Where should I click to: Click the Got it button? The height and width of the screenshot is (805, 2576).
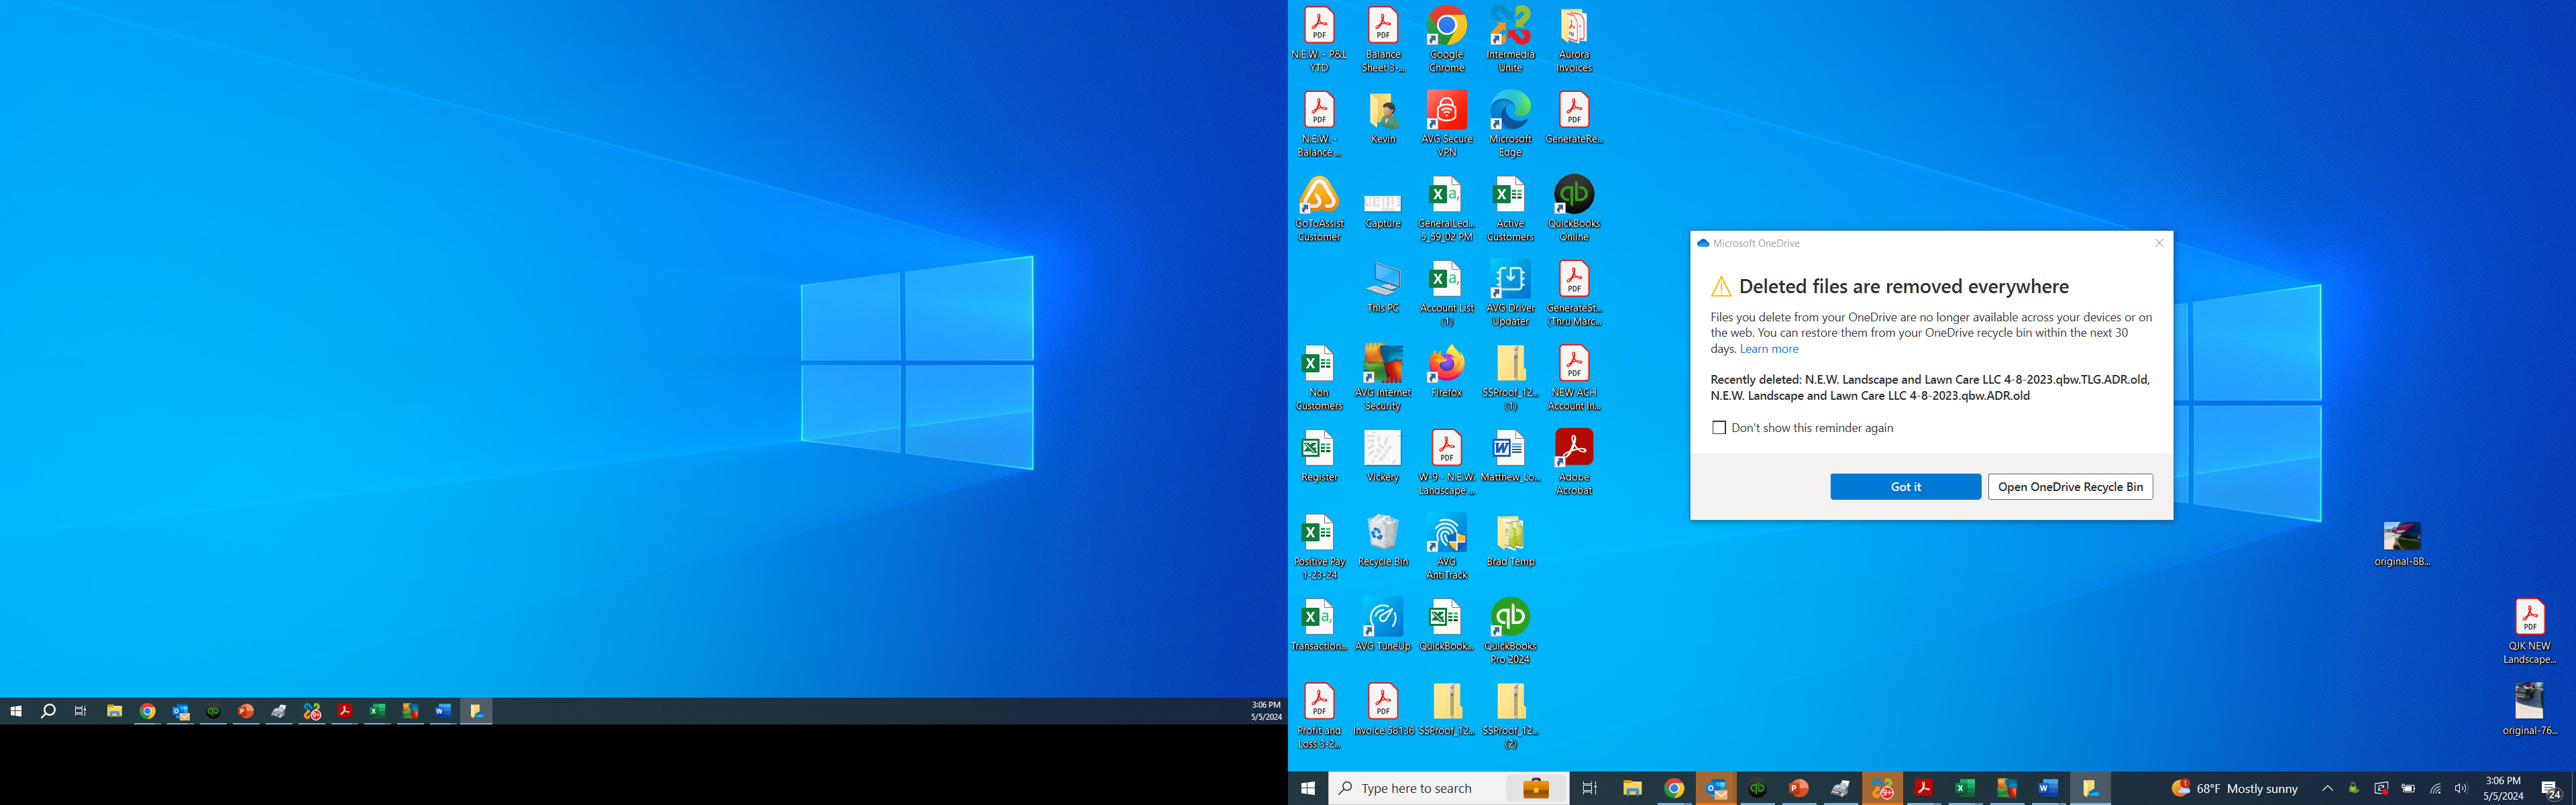click(x=1904, y=487)
